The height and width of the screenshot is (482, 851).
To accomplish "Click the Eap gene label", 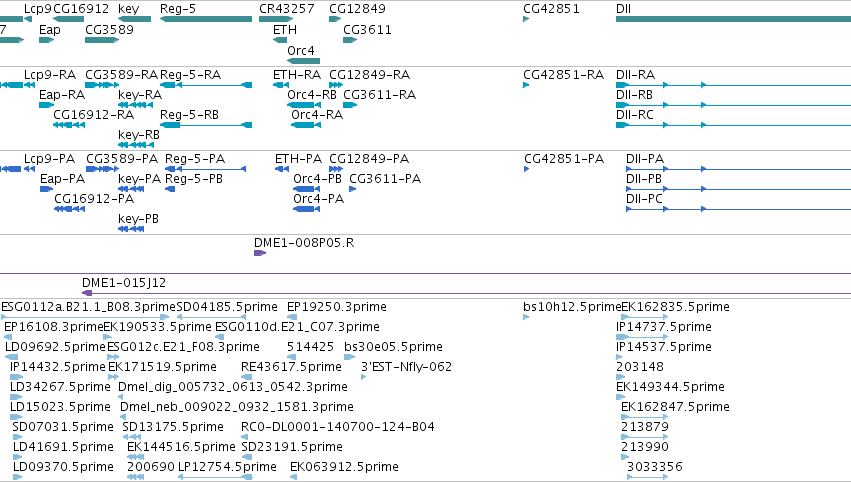I will point(50,30).
